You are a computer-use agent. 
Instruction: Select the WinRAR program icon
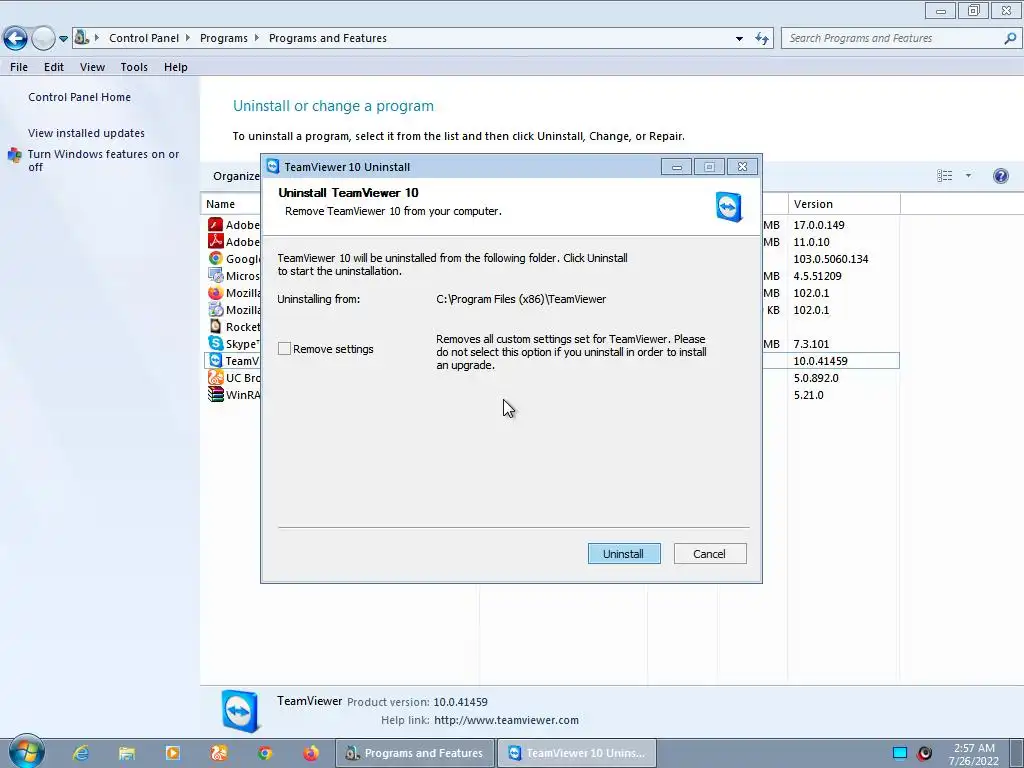click(216, 394)
